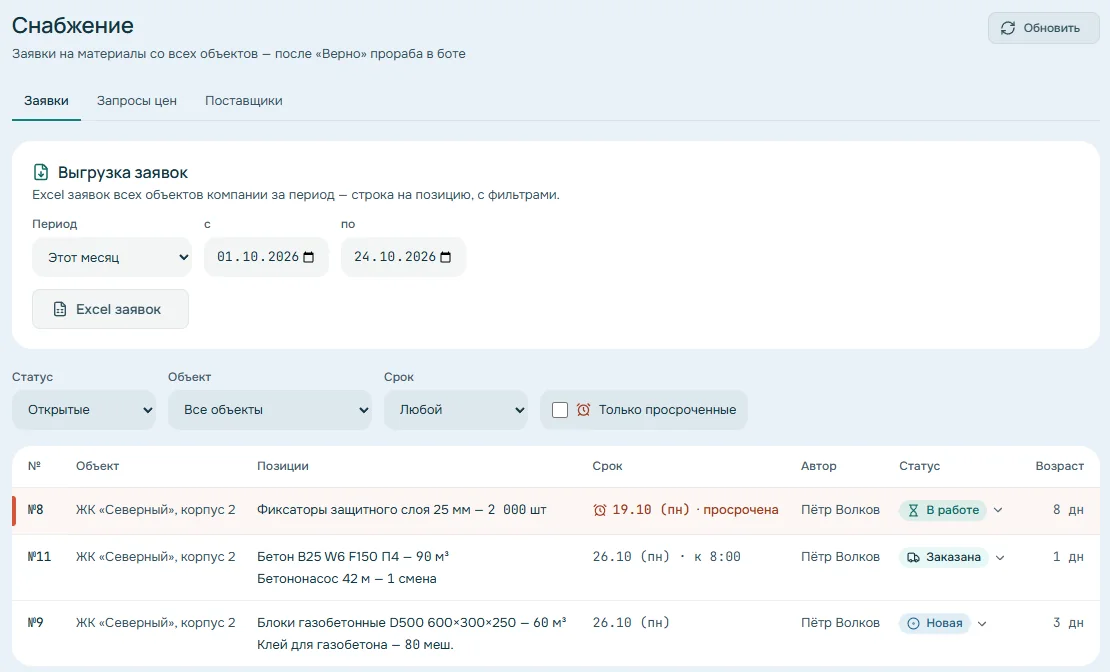Click the Клей для газобетона position line
The height and width of the screenshot is (672, 1110).
click(x=355, y=645)
